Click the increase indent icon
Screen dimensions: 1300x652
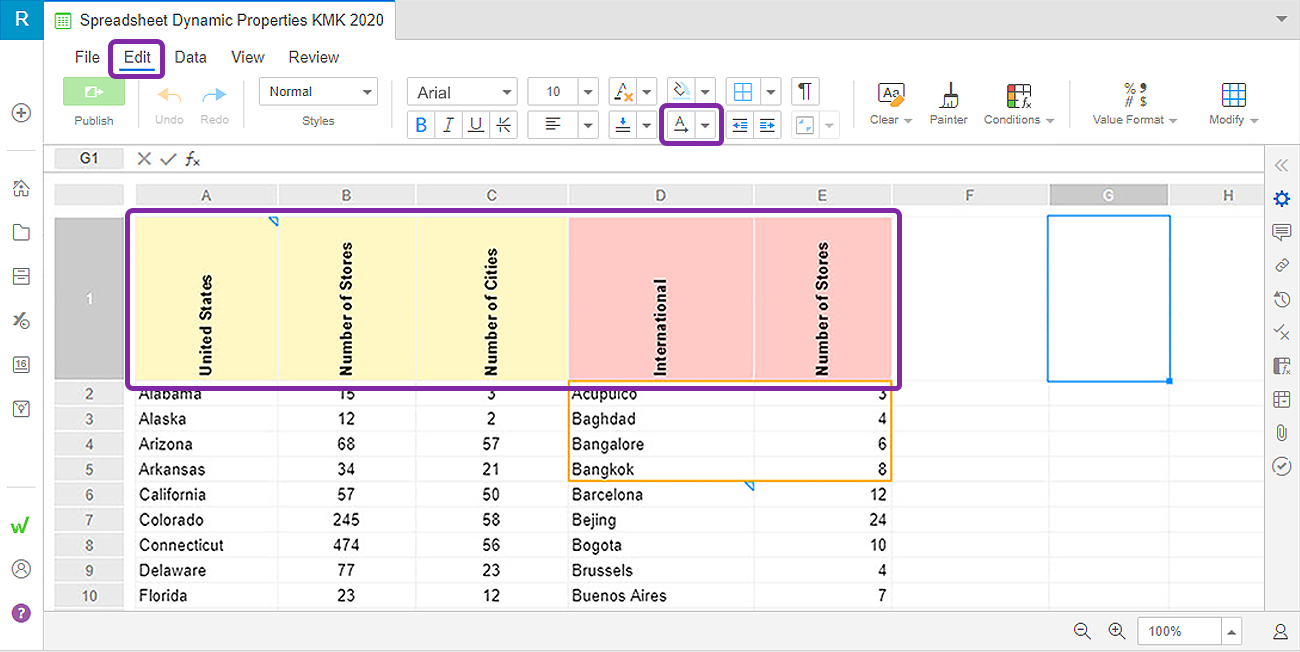767,125
